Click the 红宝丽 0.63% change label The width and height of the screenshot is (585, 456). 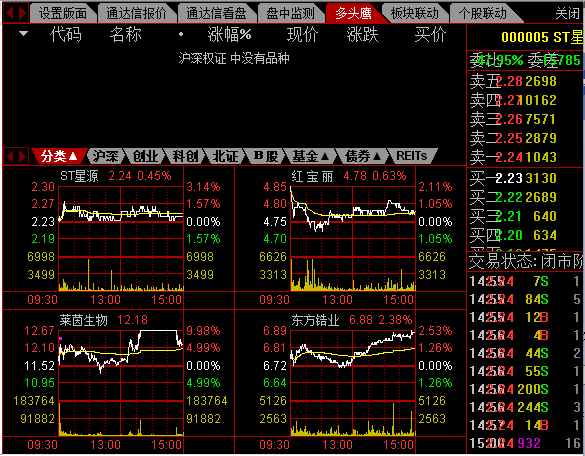coord(389,176)
